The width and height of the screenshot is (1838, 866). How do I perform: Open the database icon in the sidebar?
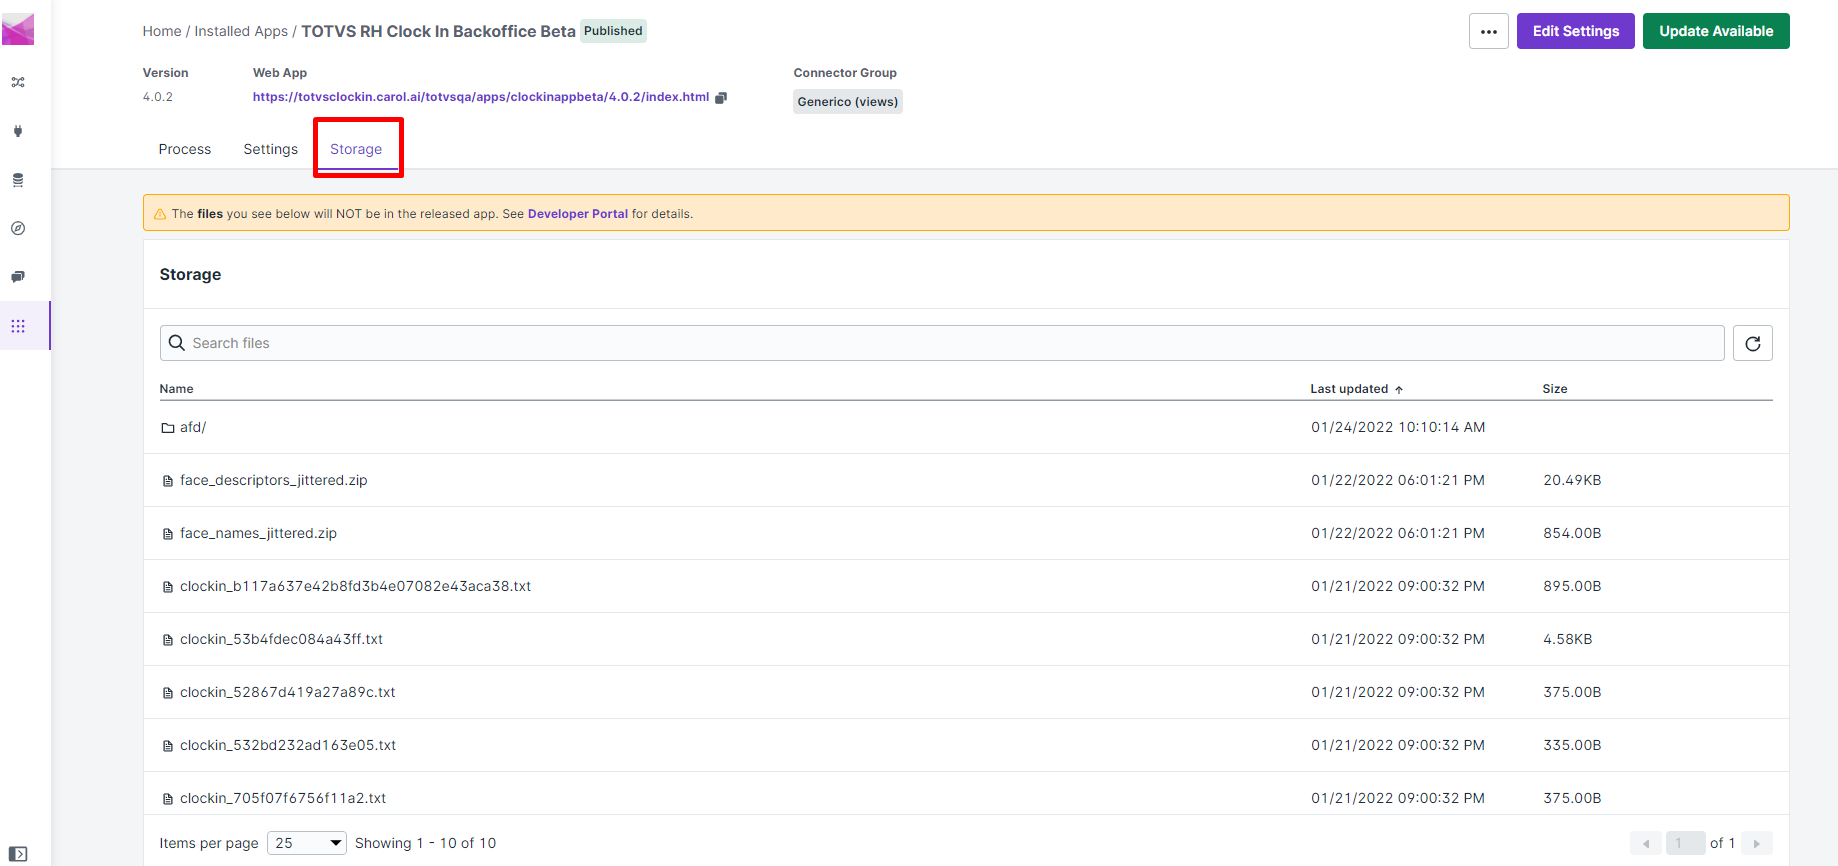(18, 180)
